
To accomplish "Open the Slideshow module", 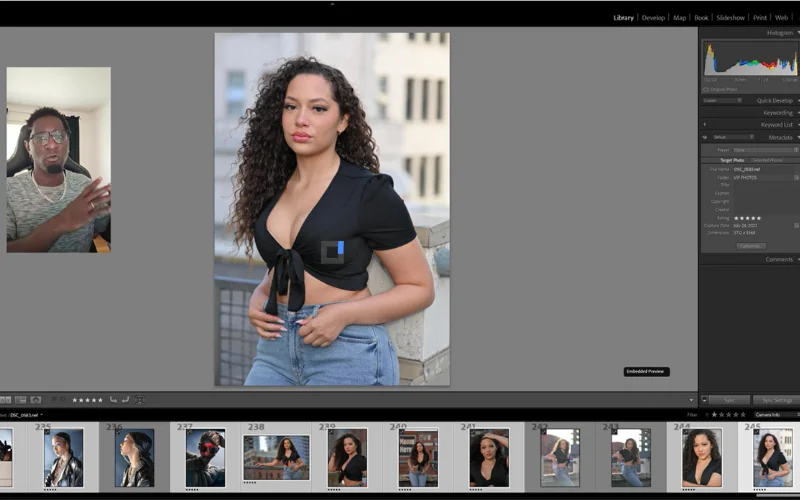I will click(x=731, y=17).
